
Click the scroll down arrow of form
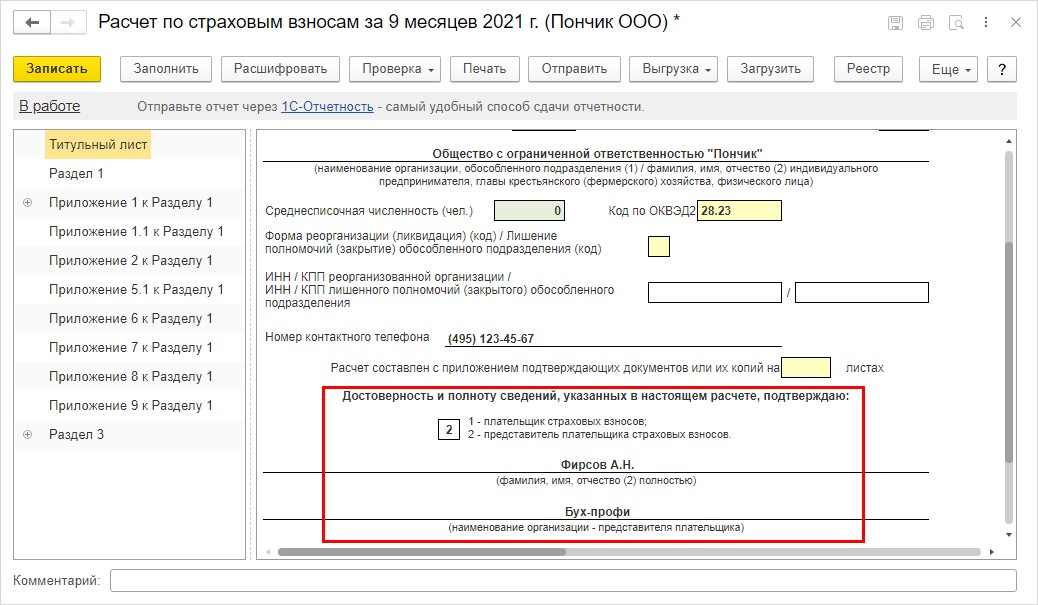[x=1009, y=535]
